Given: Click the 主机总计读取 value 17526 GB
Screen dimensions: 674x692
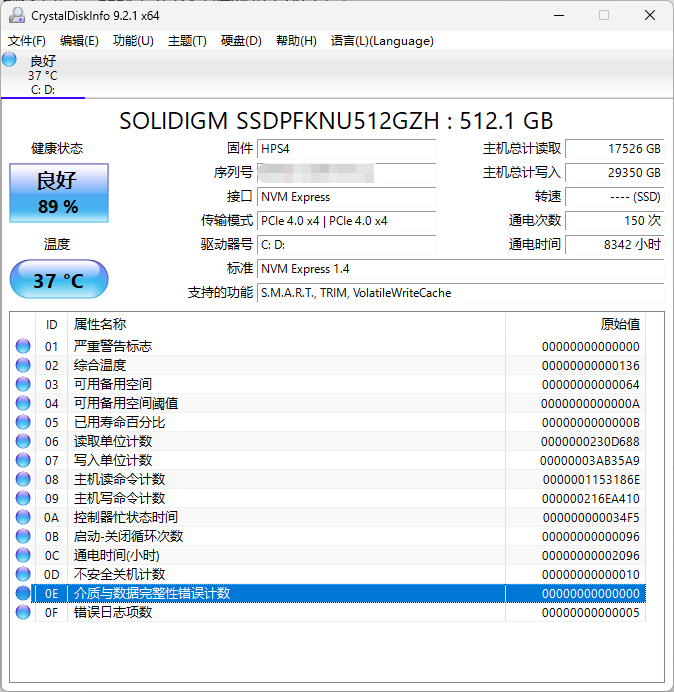Looking at the screenshot, I should 614,149.
